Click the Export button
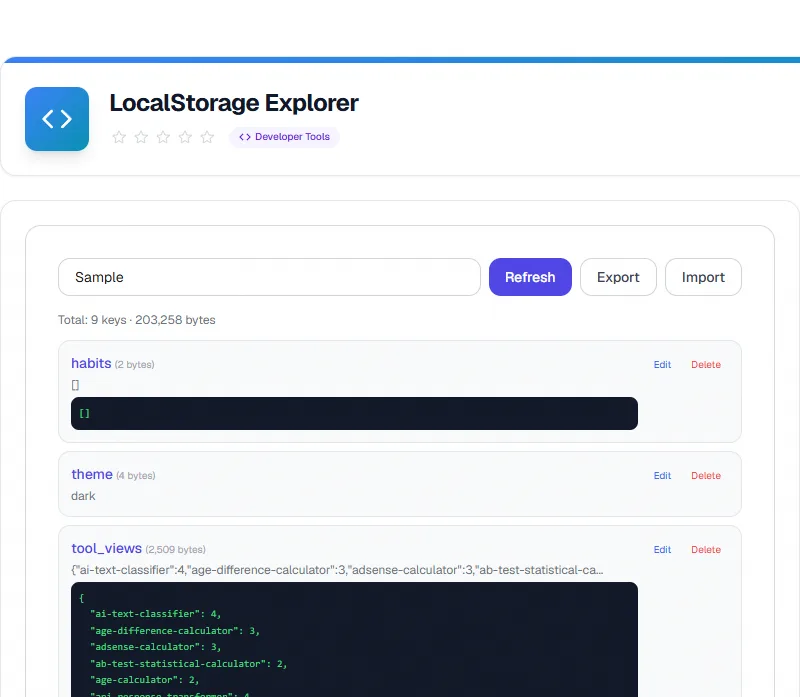Viewport: 800px width, 697px height. [x=618, y=277]
